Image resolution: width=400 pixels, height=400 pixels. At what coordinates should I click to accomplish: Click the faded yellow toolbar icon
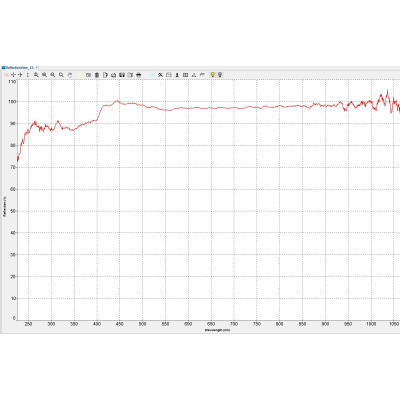[80, 75]
